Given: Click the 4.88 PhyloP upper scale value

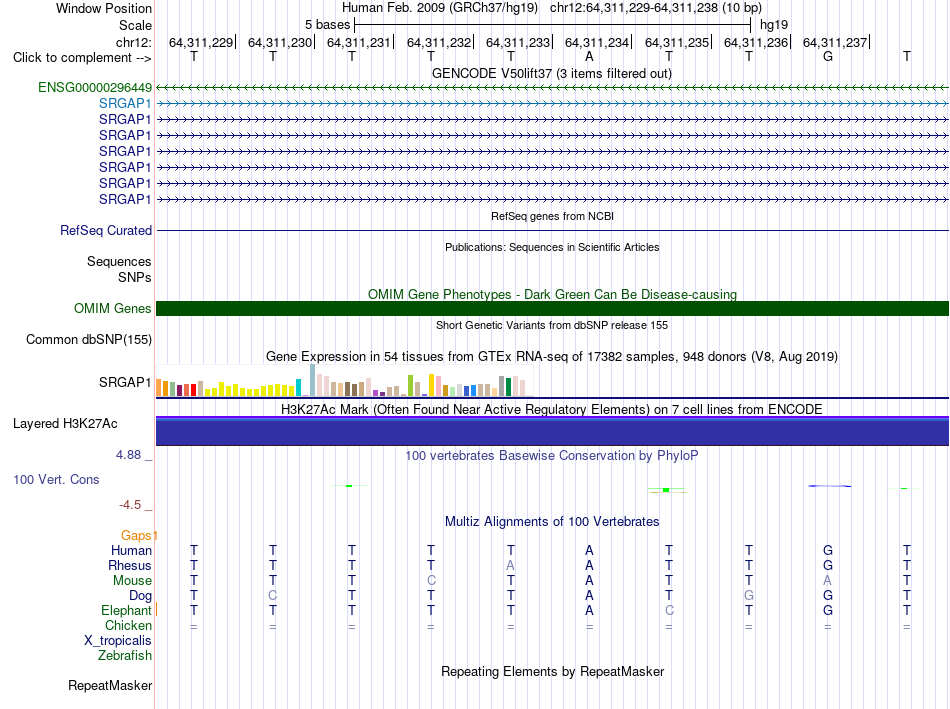Looking at the screenshot, I should pyautogui.click(x=128, y=454).
